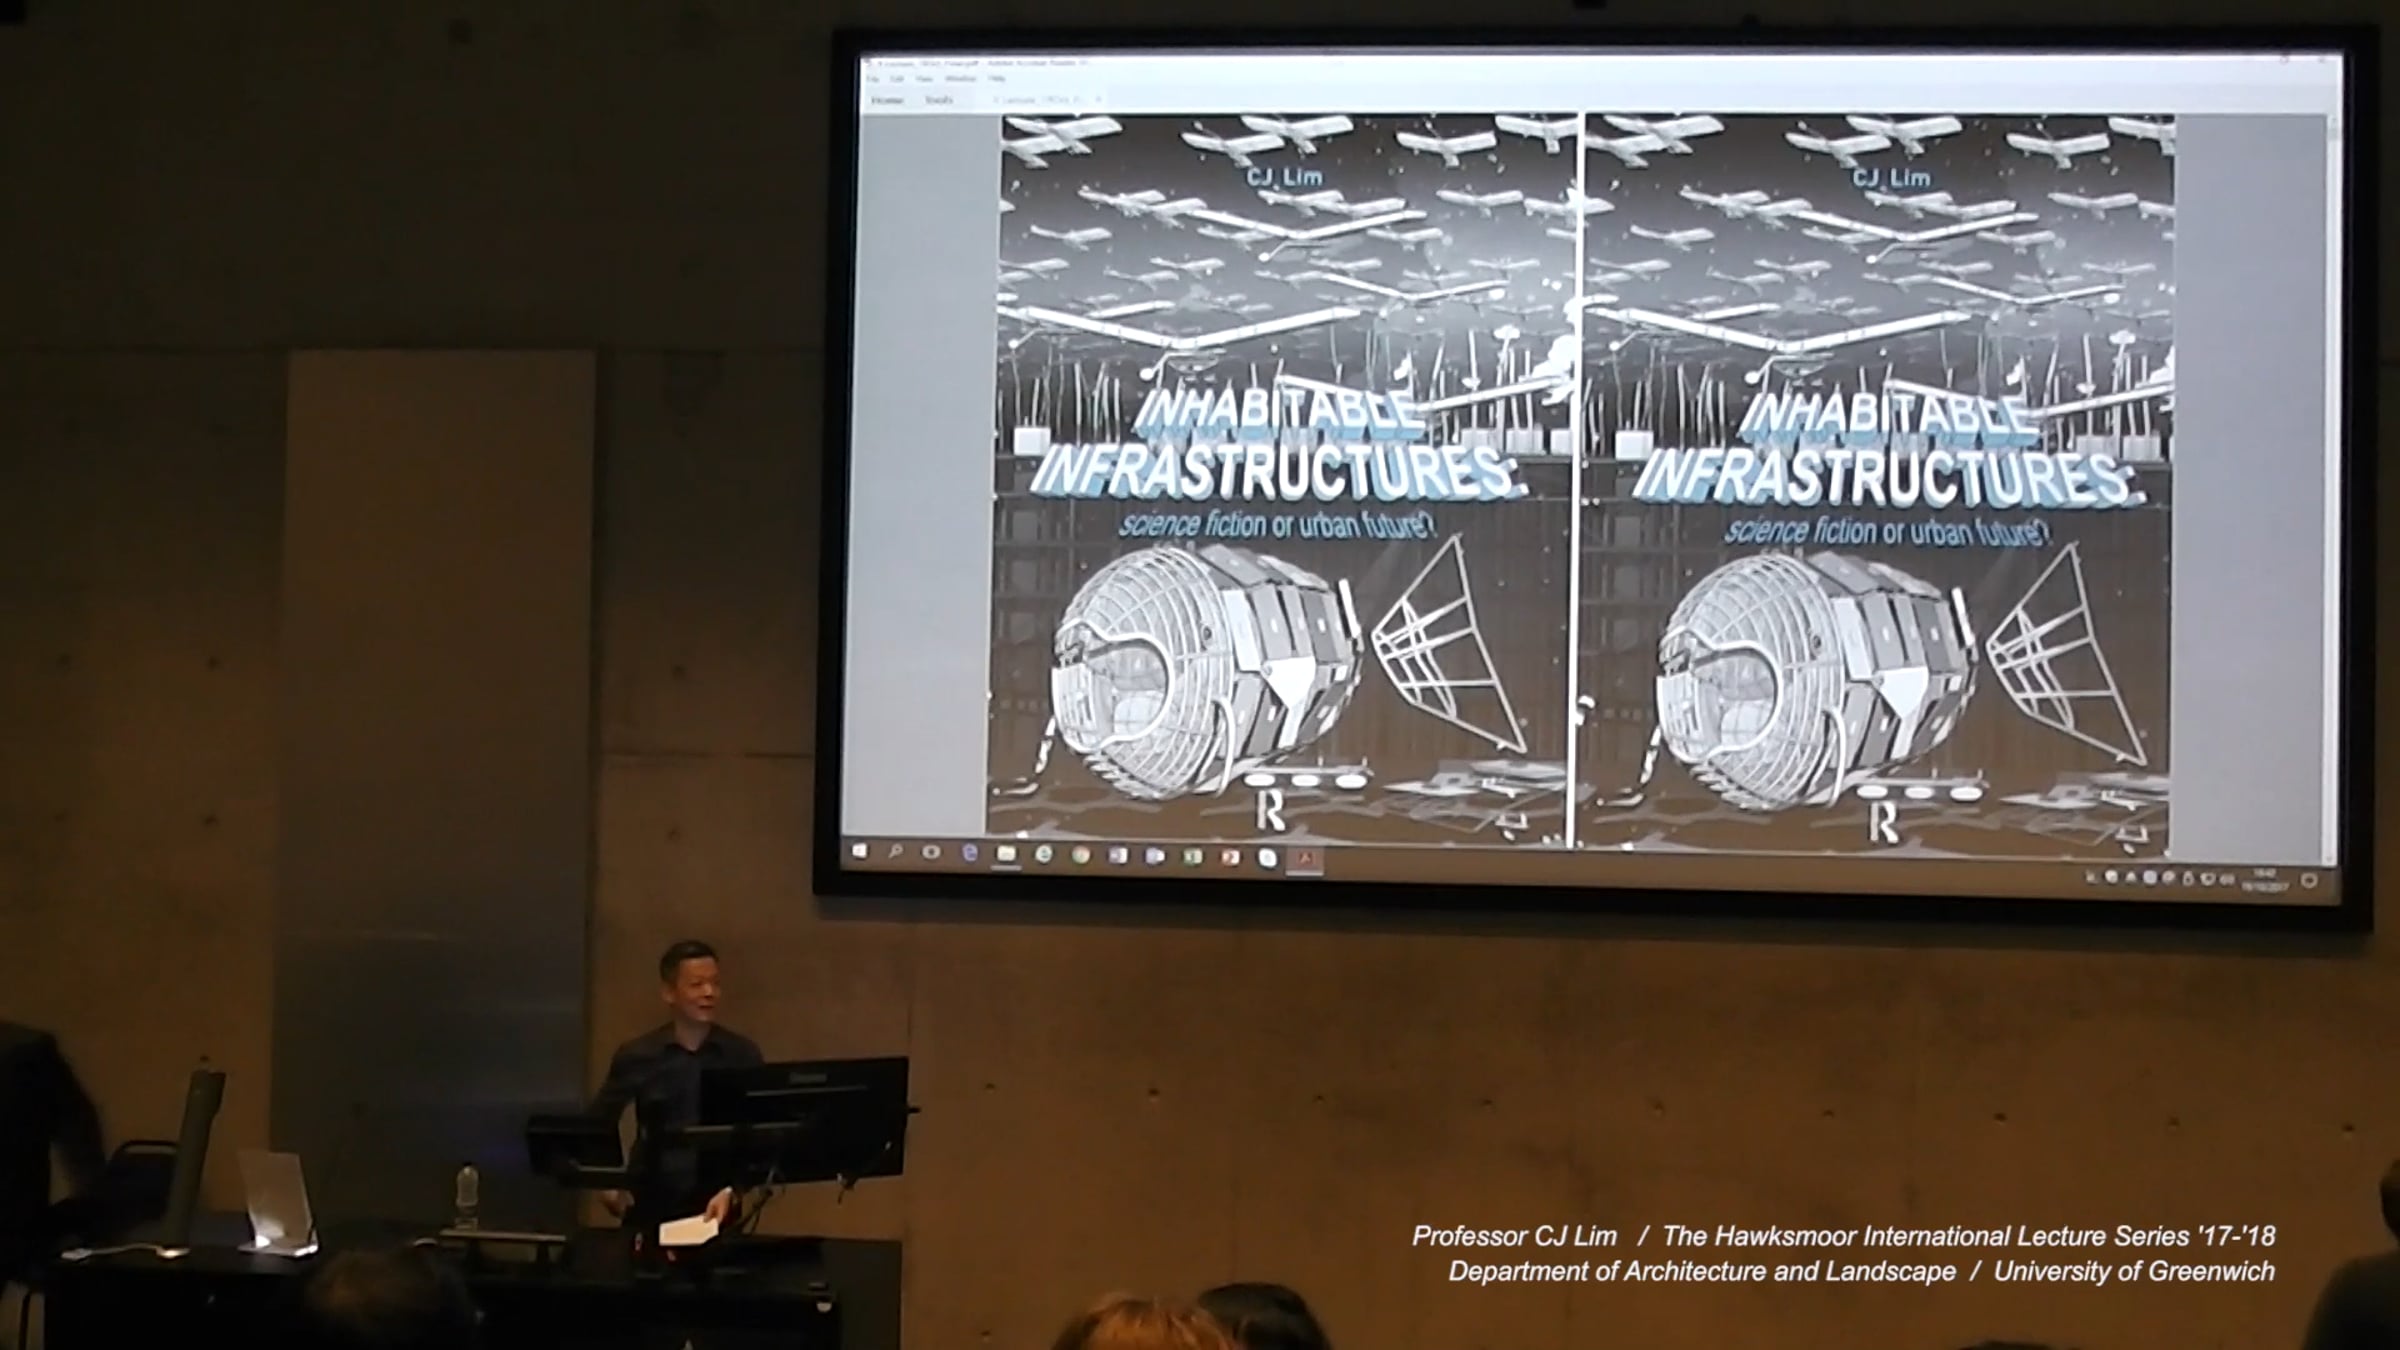This screenshot has width=2400, height=1350.
Task: Switch to the Tools tab
Action: coord(939,100)
